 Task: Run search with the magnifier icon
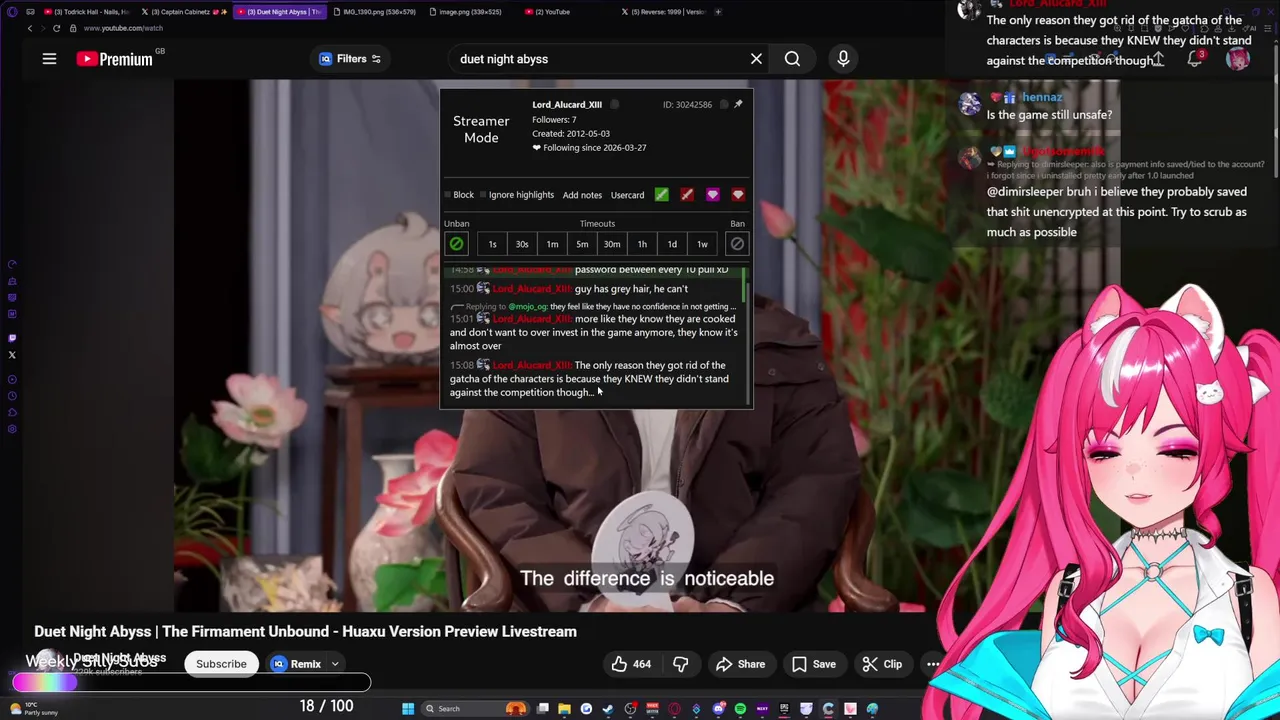[x=792, y=59]
